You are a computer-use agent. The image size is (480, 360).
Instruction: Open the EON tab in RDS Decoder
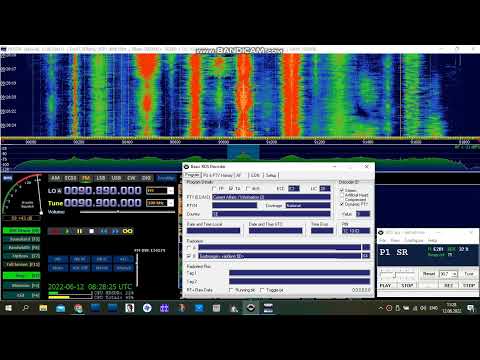click(x=255, y=175)
